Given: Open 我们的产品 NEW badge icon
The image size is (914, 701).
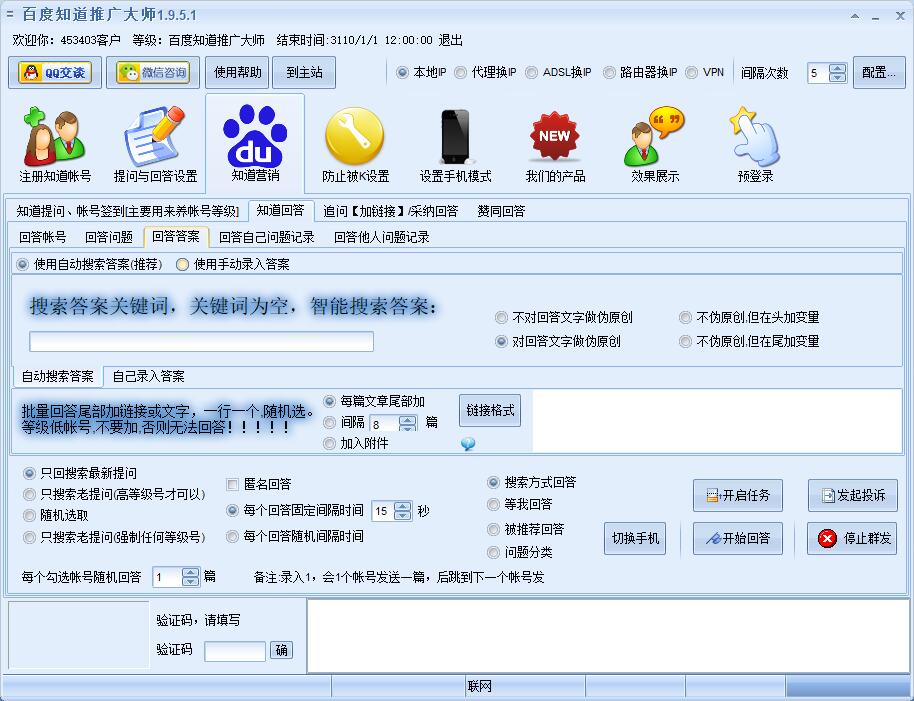Looking at the screenshot, I should [555, 138].
